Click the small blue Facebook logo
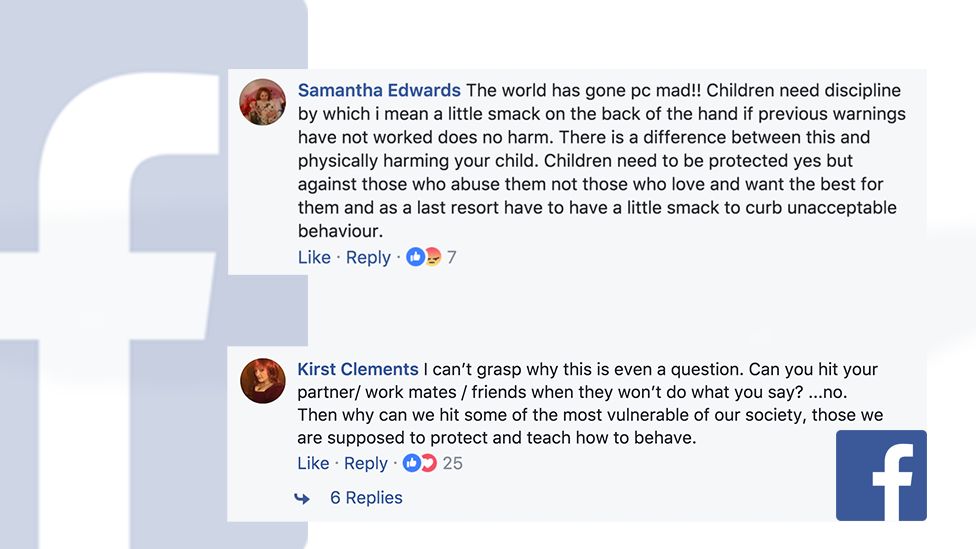 tap(881, 475)
